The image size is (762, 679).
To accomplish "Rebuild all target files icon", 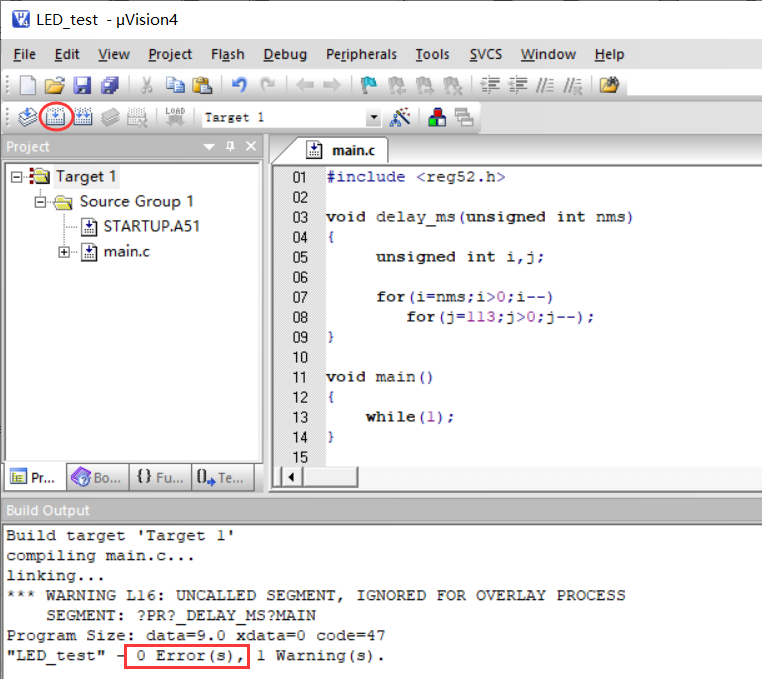I will pyautogui.click(x=83, y=117).
